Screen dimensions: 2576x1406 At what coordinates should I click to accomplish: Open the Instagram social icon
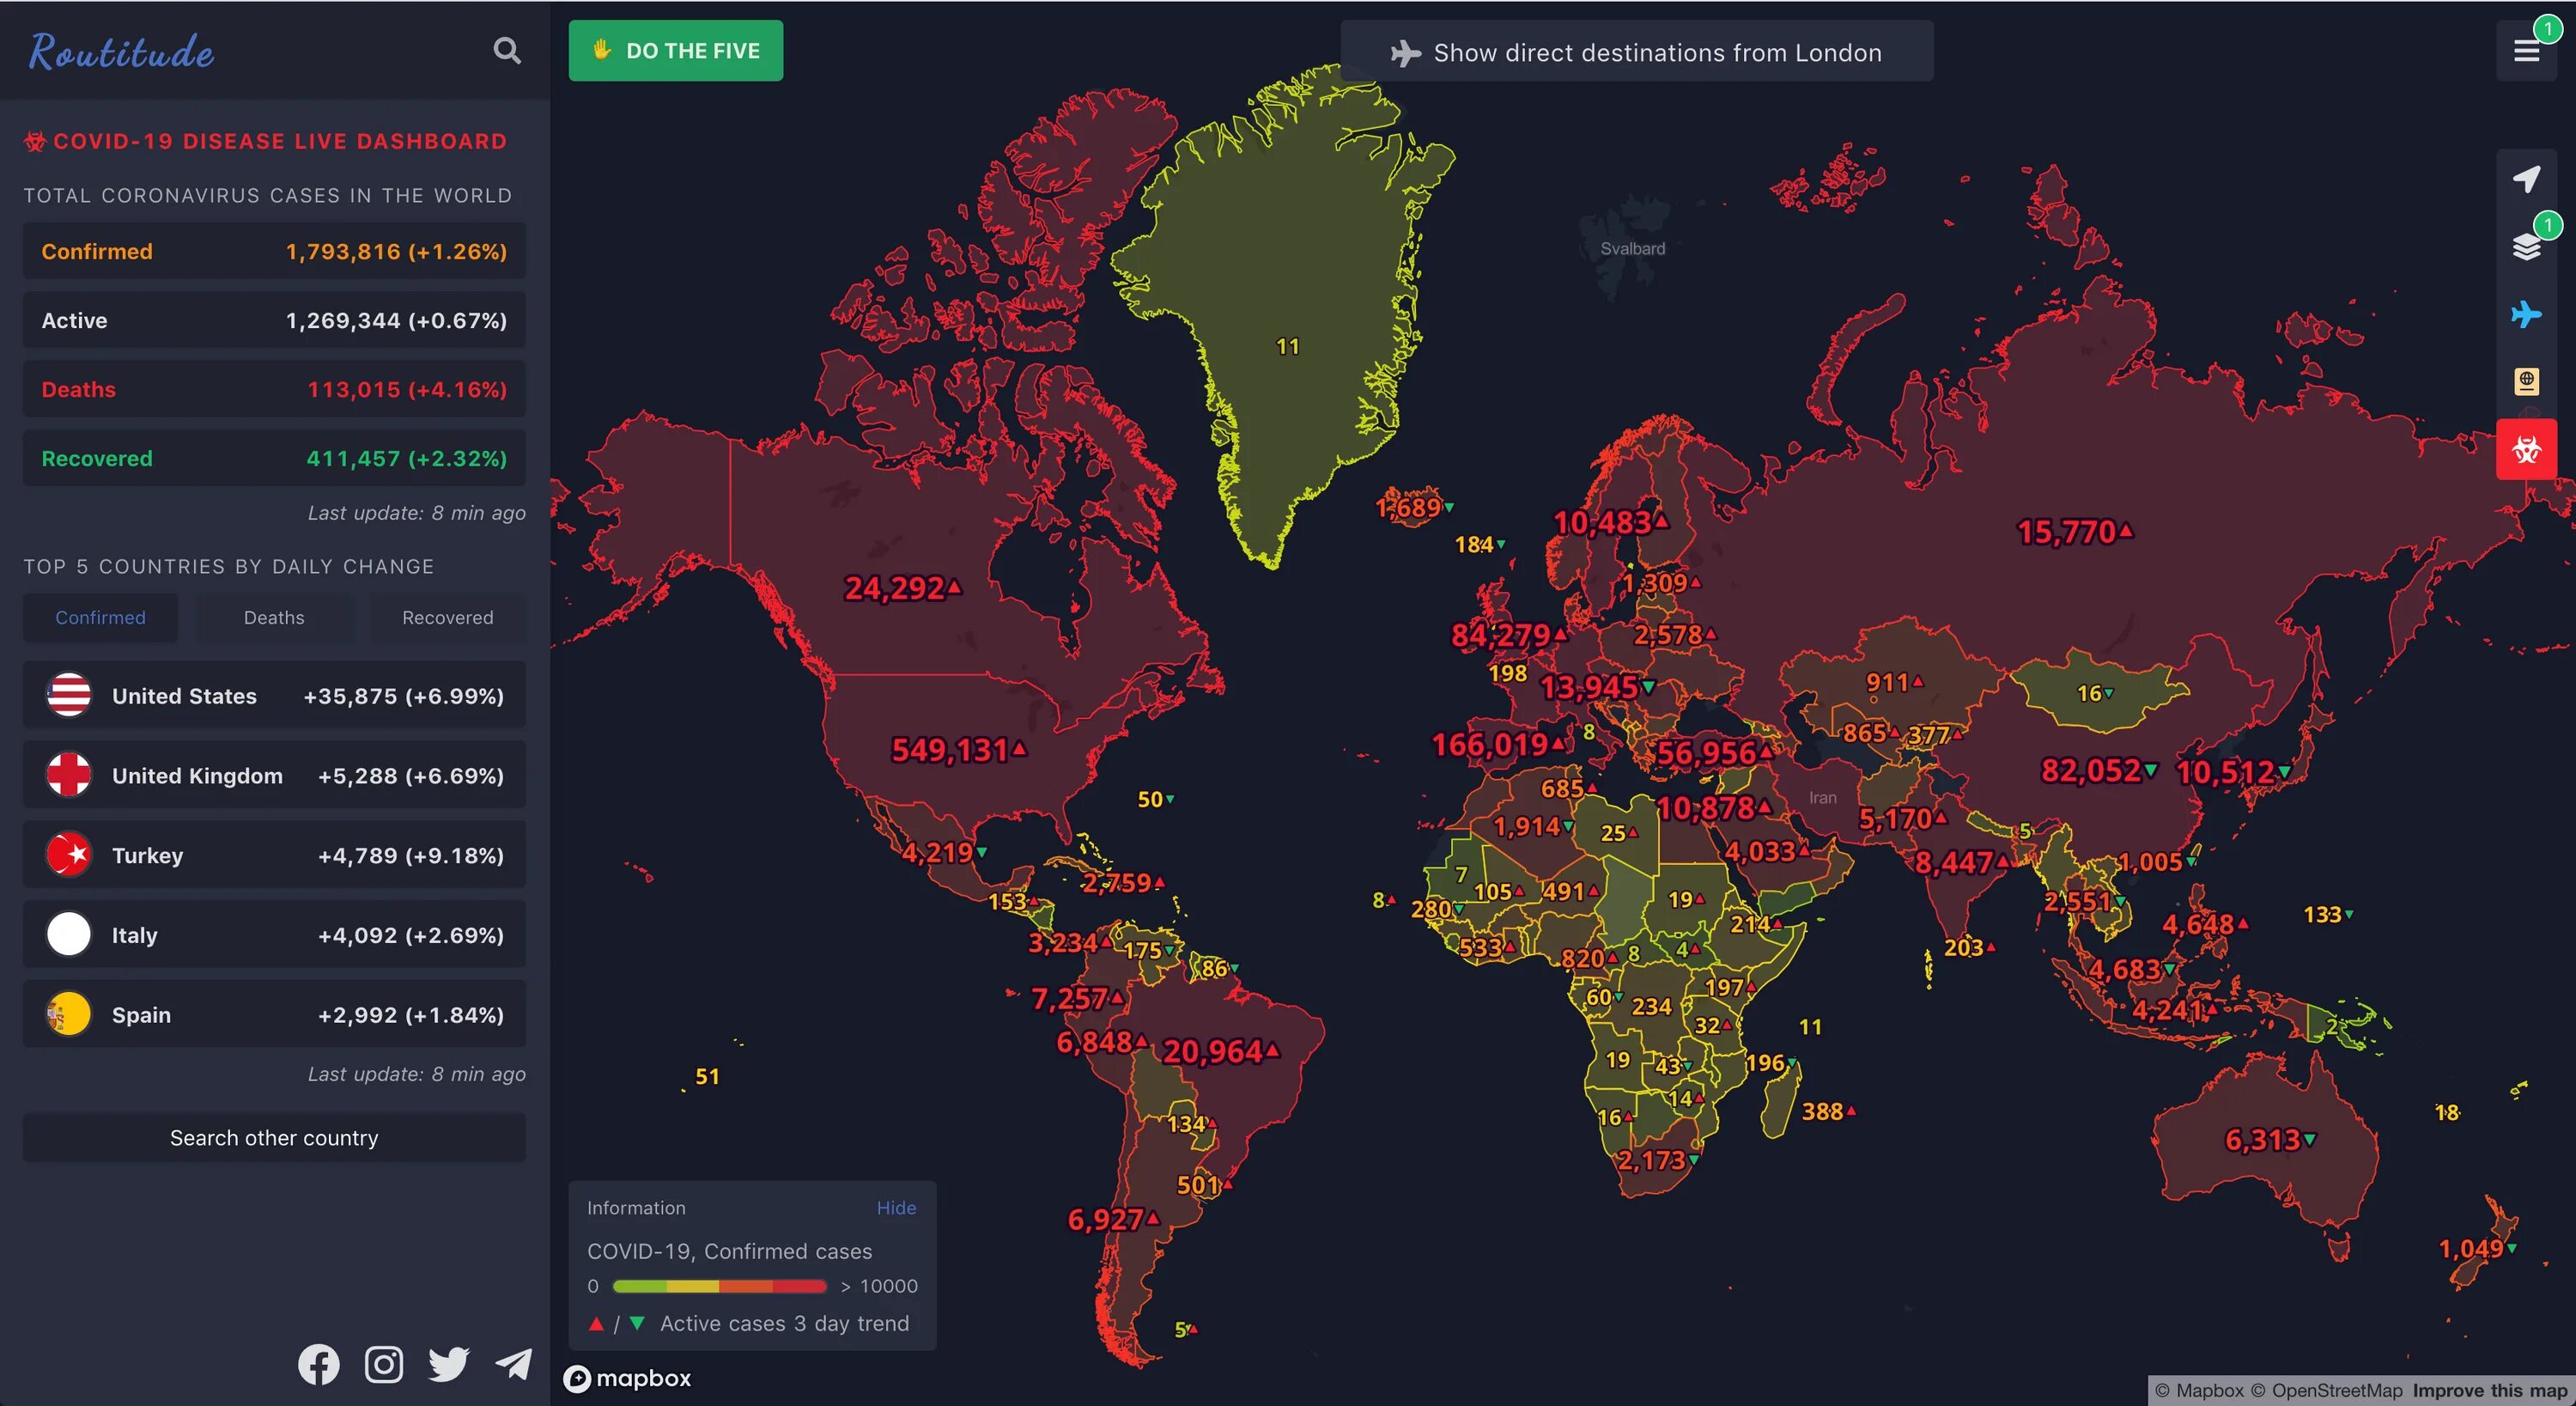point(384,1364)
